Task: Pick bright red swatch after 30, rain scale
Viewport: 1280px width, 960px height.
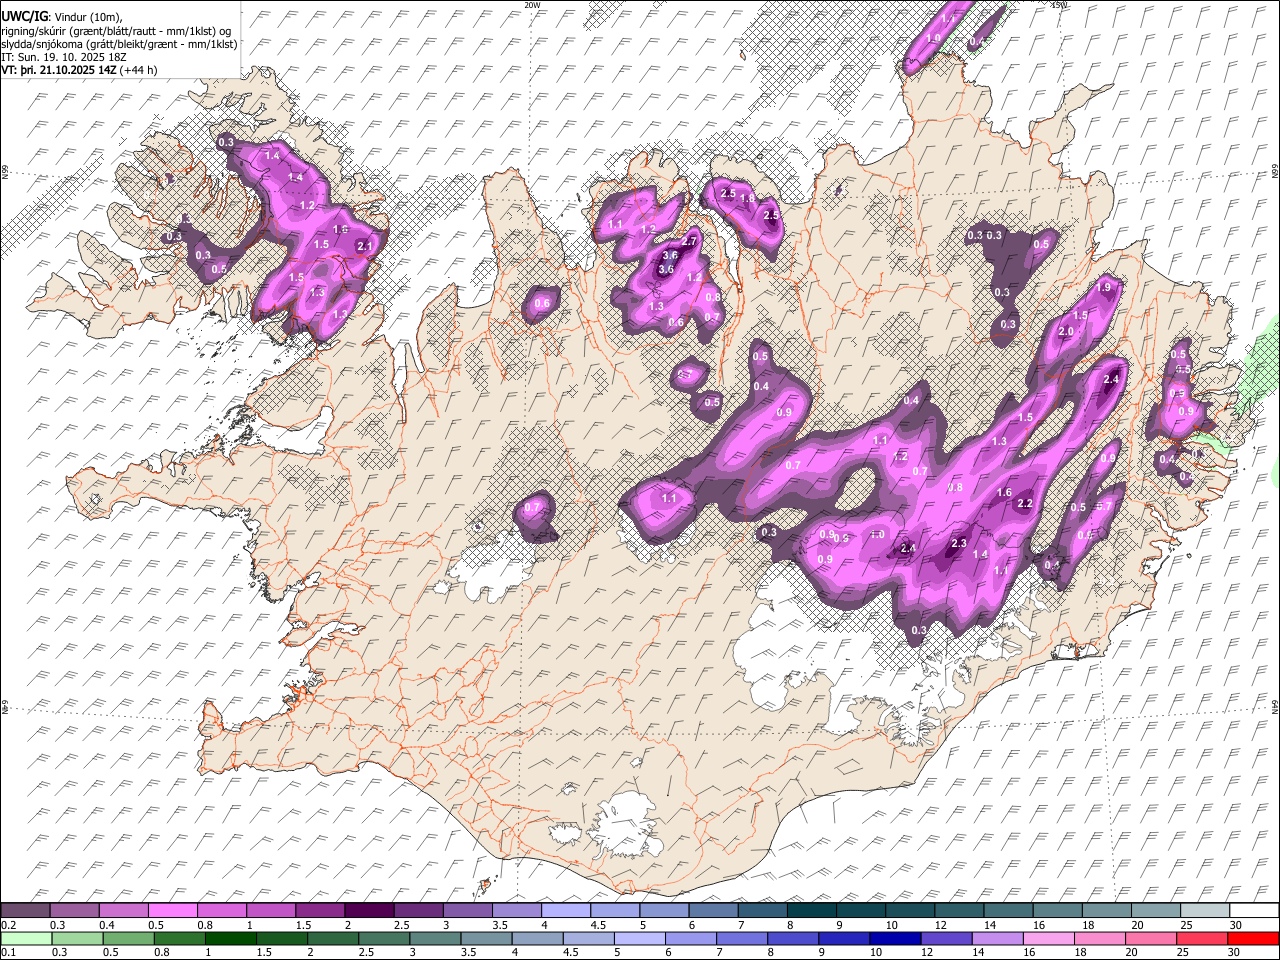Action: point(1252,938)
